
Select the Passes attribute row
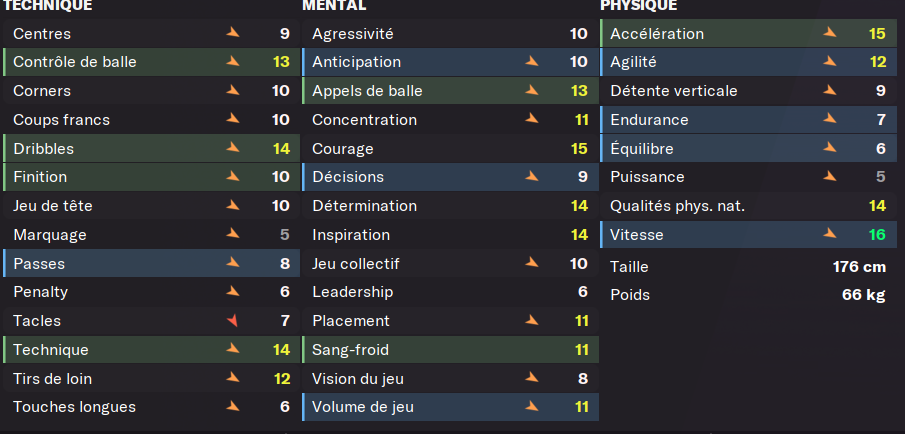click(151, 263)
